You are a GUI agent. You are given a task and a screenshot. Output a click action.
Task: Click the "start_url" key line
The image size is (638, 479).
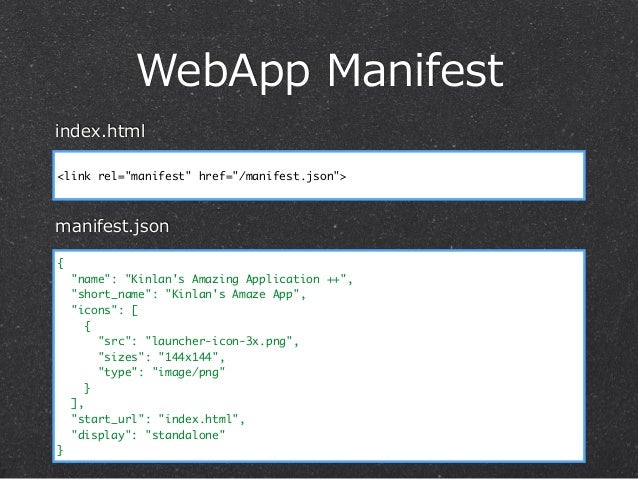(x=158, y=419)
